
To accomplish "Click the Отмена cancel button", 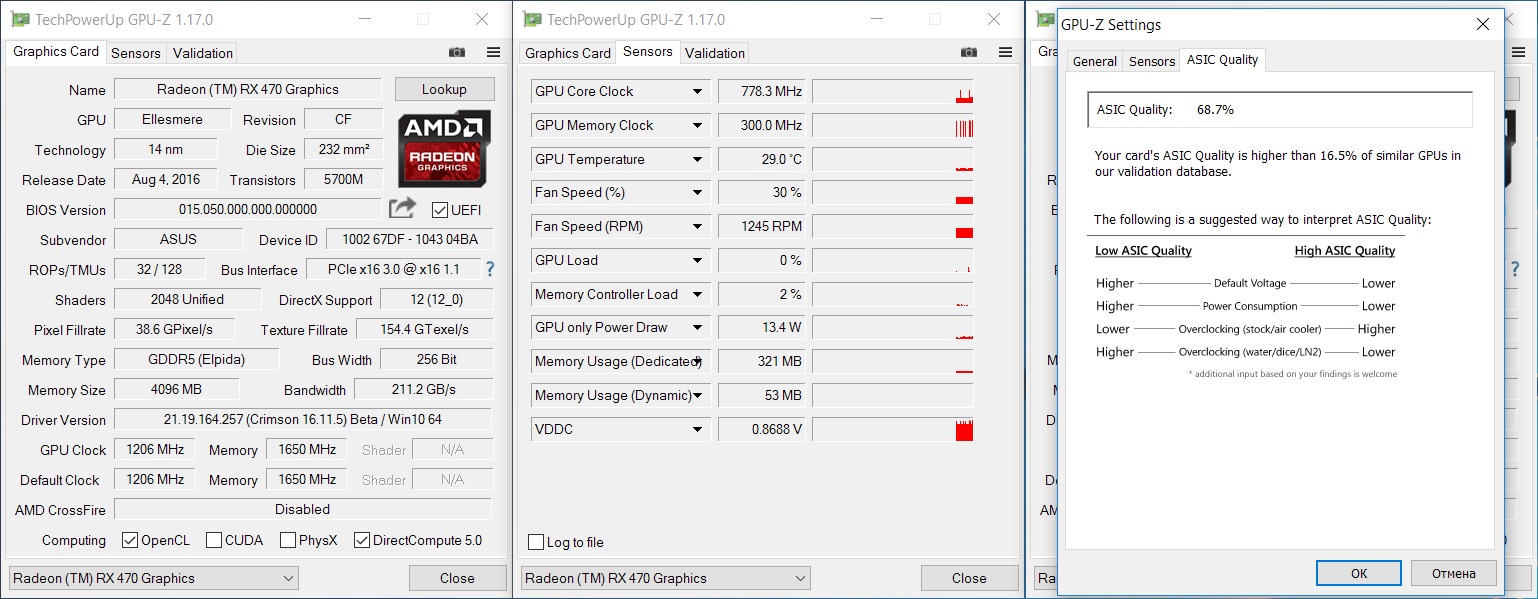I will 1454,573.
